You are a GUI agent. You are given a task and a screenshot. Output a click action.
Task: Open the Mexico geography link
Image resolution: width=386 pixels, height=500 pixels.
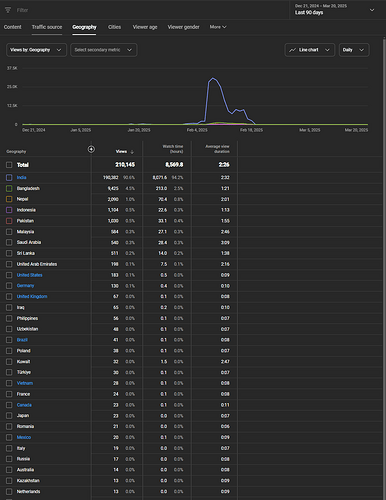pyautogui.click(x=24, y=437)
